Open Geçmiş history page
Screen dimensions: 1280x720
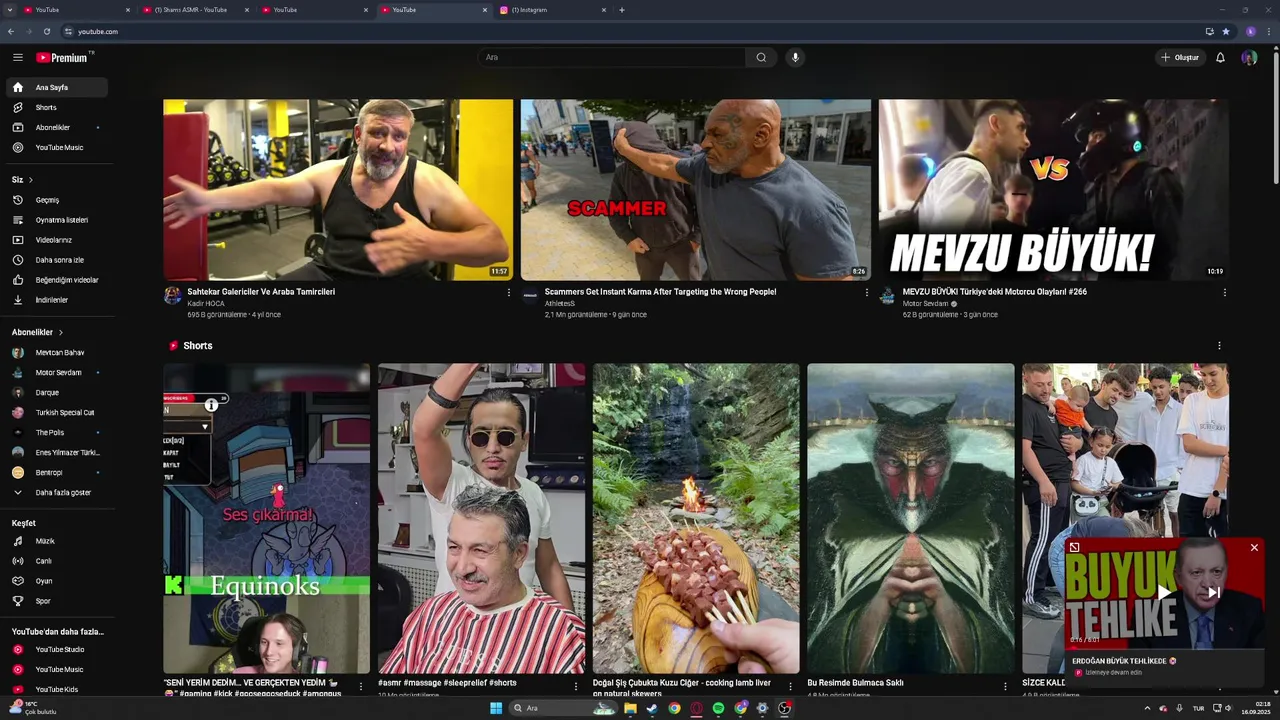[59, 200]
